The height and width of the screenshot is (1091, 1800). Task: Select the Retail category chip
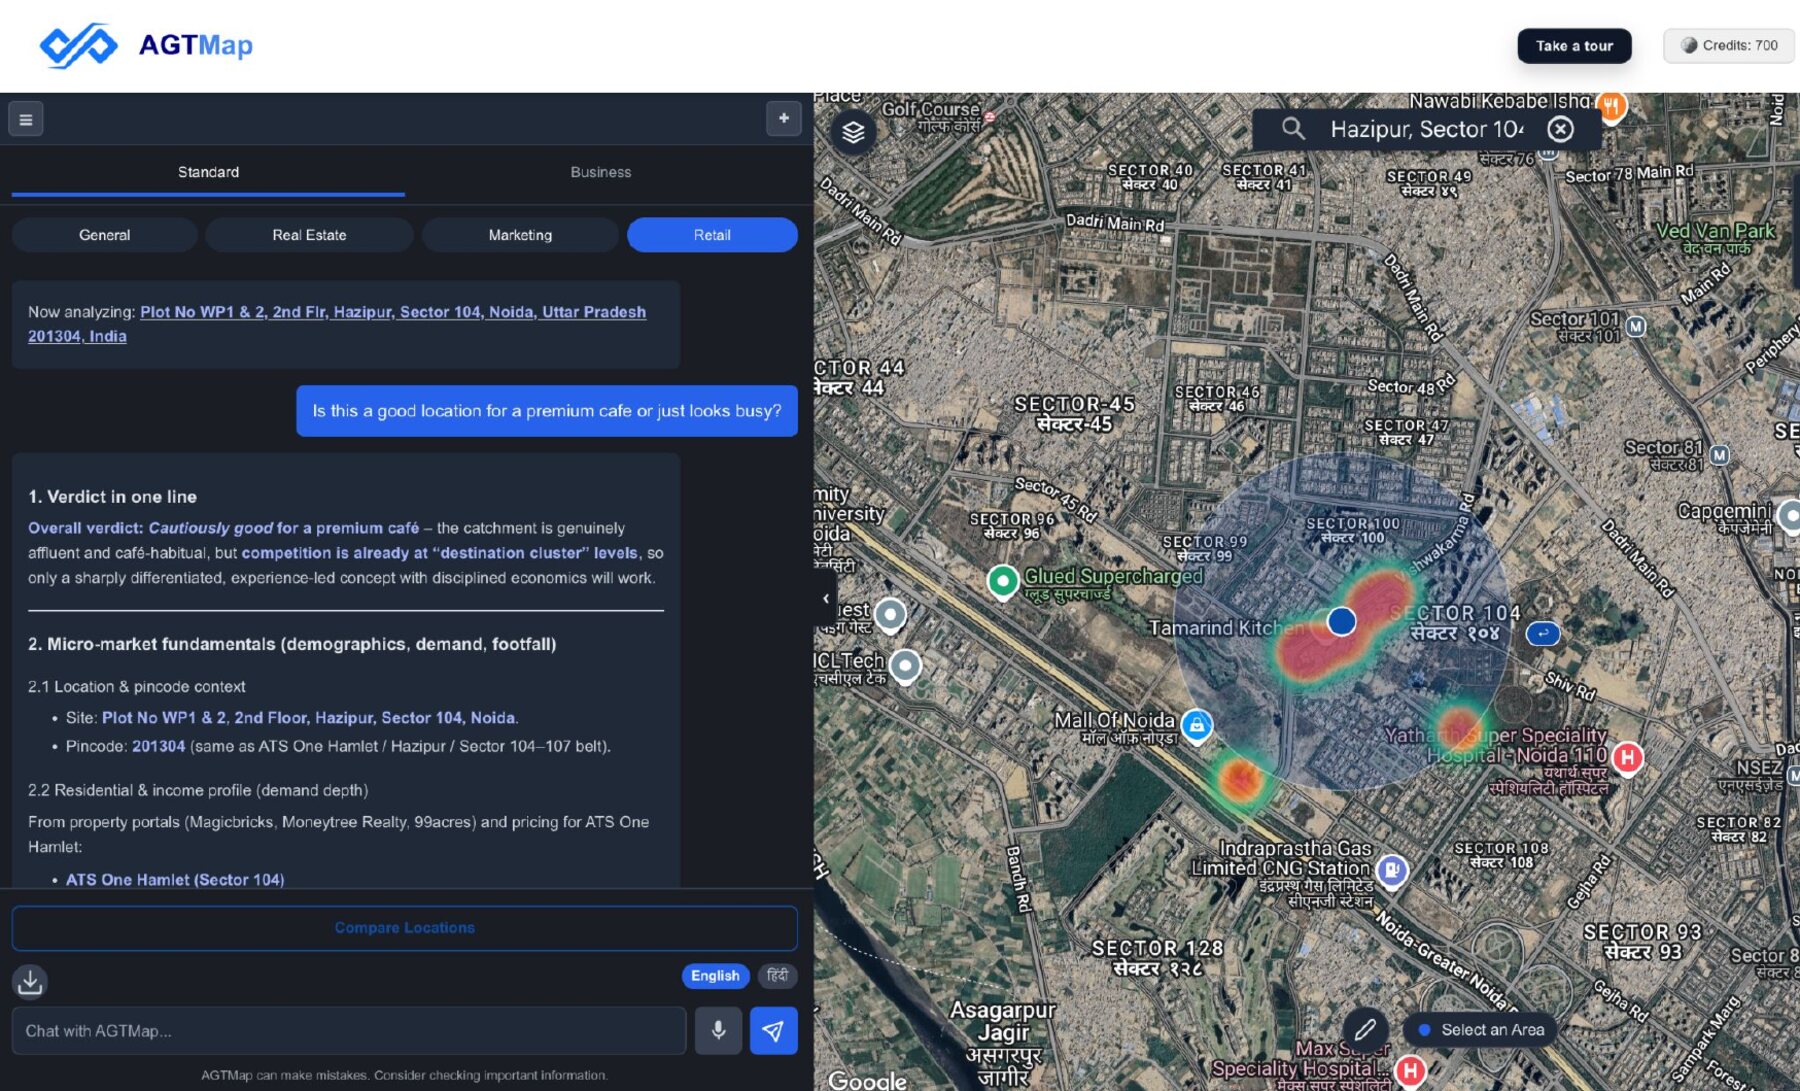pos(712,235)
